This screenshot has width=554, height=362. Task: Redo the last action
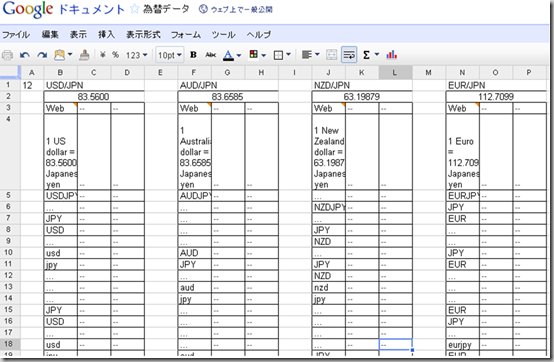[42, 55]
